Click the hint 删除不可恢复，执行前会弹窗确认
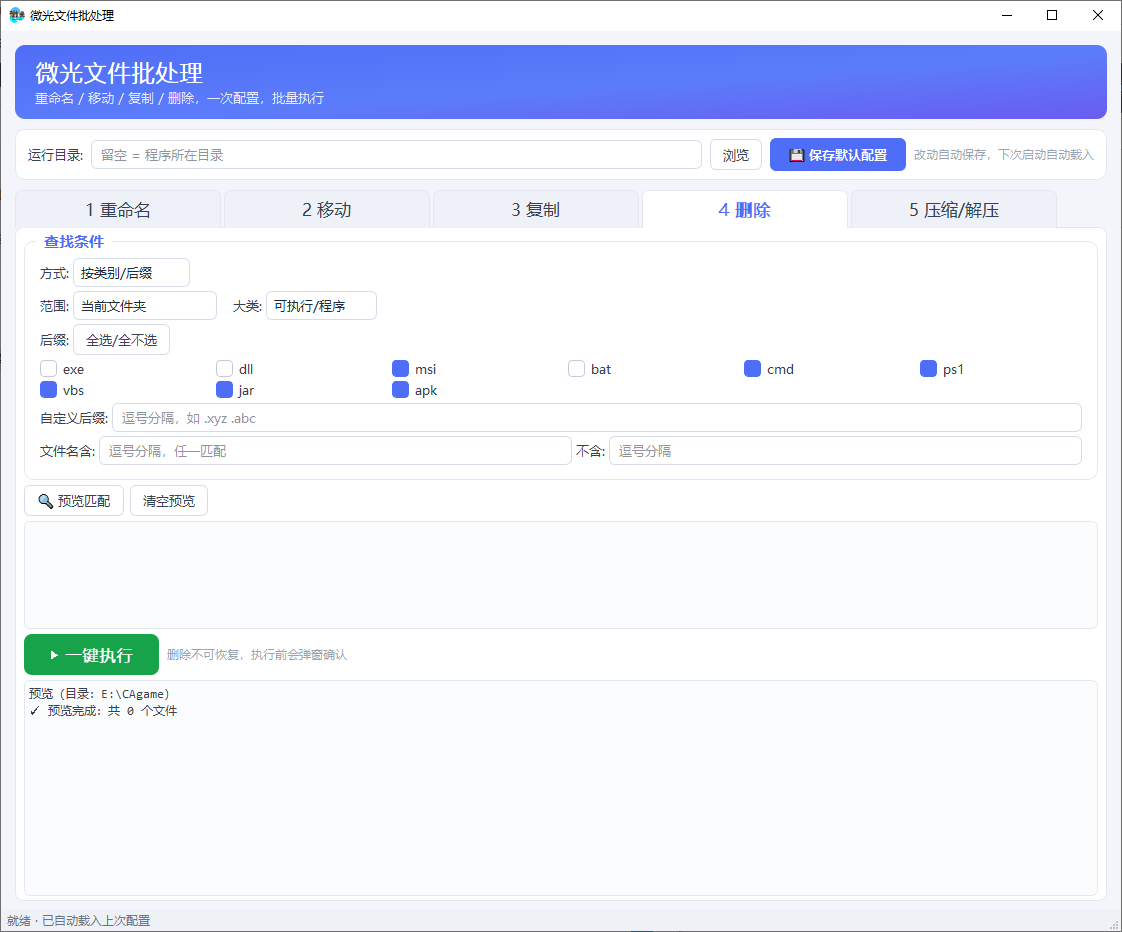The image size is (1122, 932). click(257, 655)
